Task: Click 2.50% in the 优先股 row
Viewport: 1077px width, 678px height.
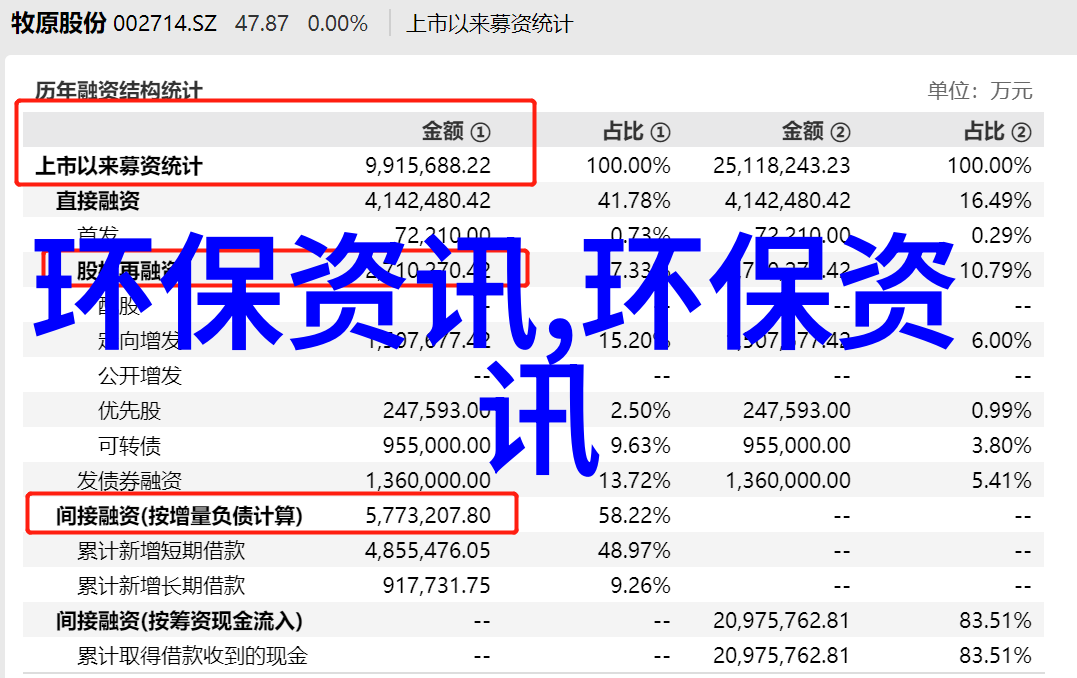Action: [640, 411]
